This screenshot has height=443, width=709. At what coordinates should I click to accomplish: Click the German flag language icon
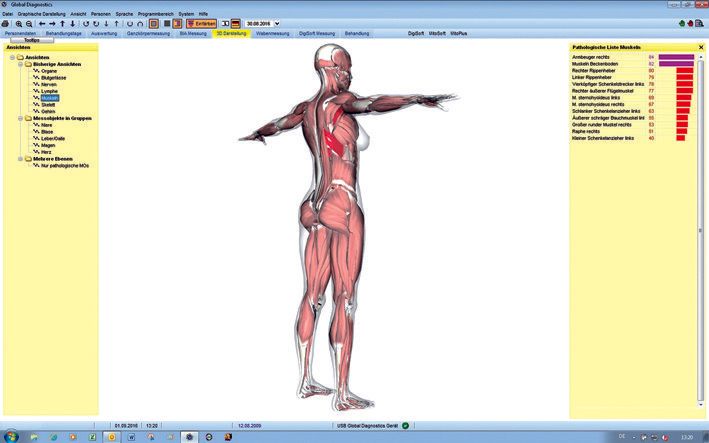pos(235,23)
